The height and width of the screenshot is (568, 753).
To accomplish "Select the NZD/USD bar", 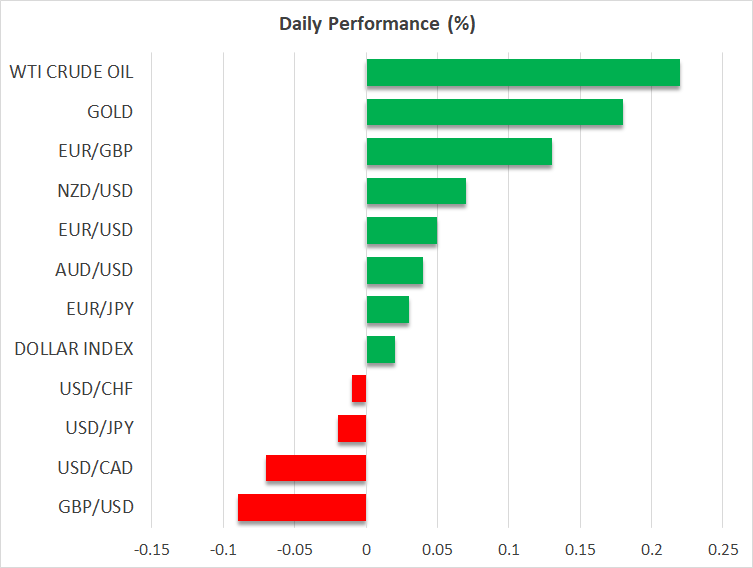I will tap(416, 191).
